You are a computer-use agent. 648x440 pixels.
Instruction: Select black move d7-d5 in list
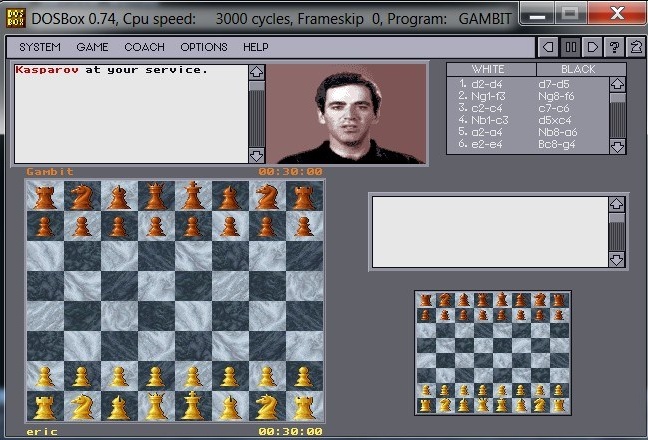pyautogui.click(x=554, y=84)
